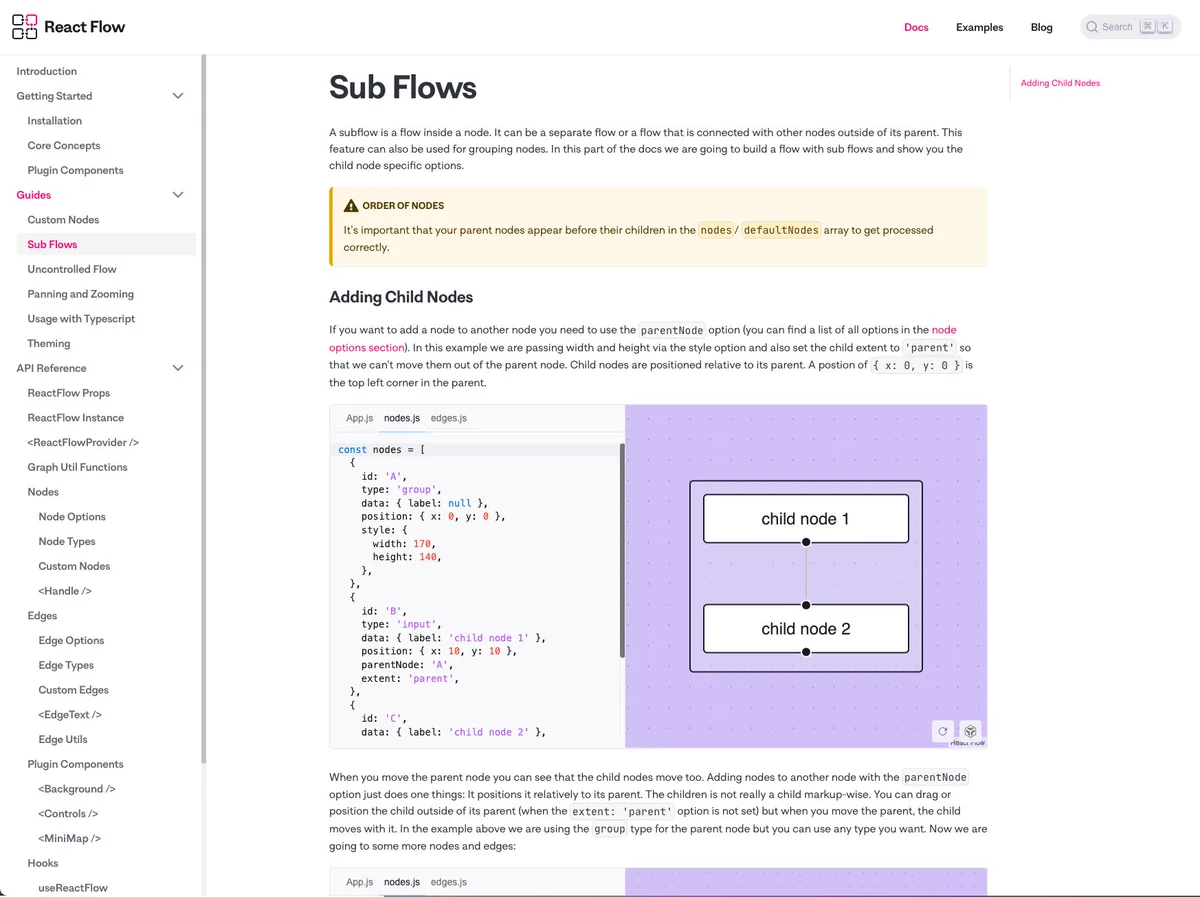Open the <MiniMap /> reference
1200x897 pixels.
[69, 838]
